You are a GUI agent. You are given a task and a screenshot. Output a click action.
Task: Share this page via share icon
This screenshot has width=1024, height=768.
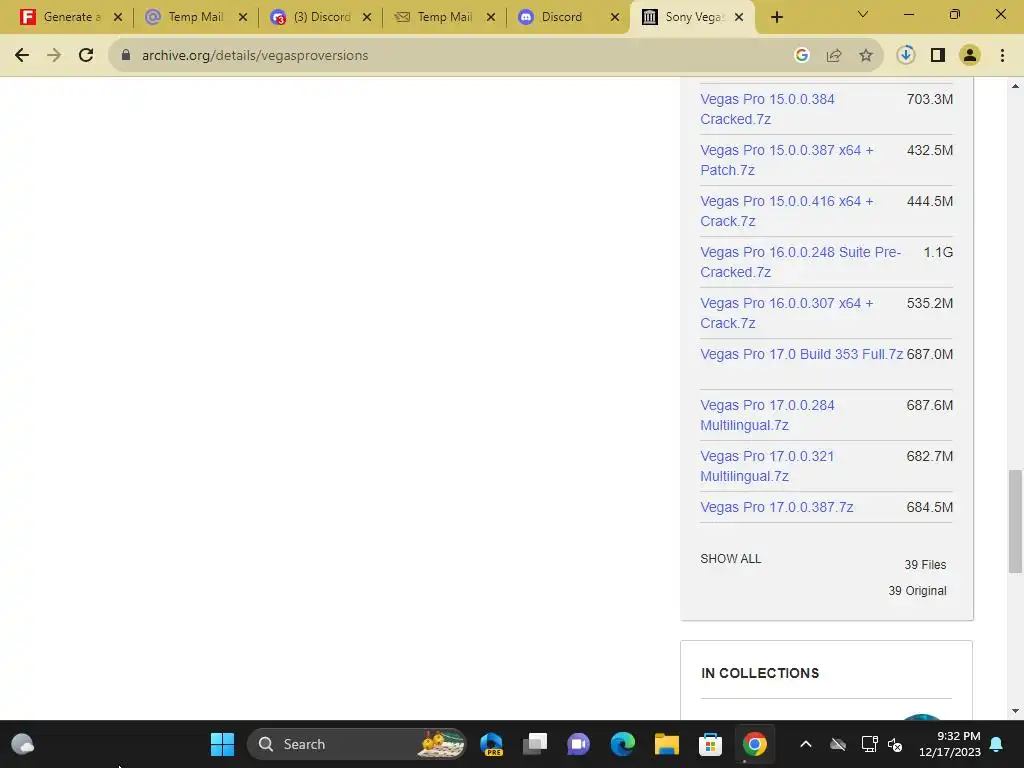click(x=834, y=56)
